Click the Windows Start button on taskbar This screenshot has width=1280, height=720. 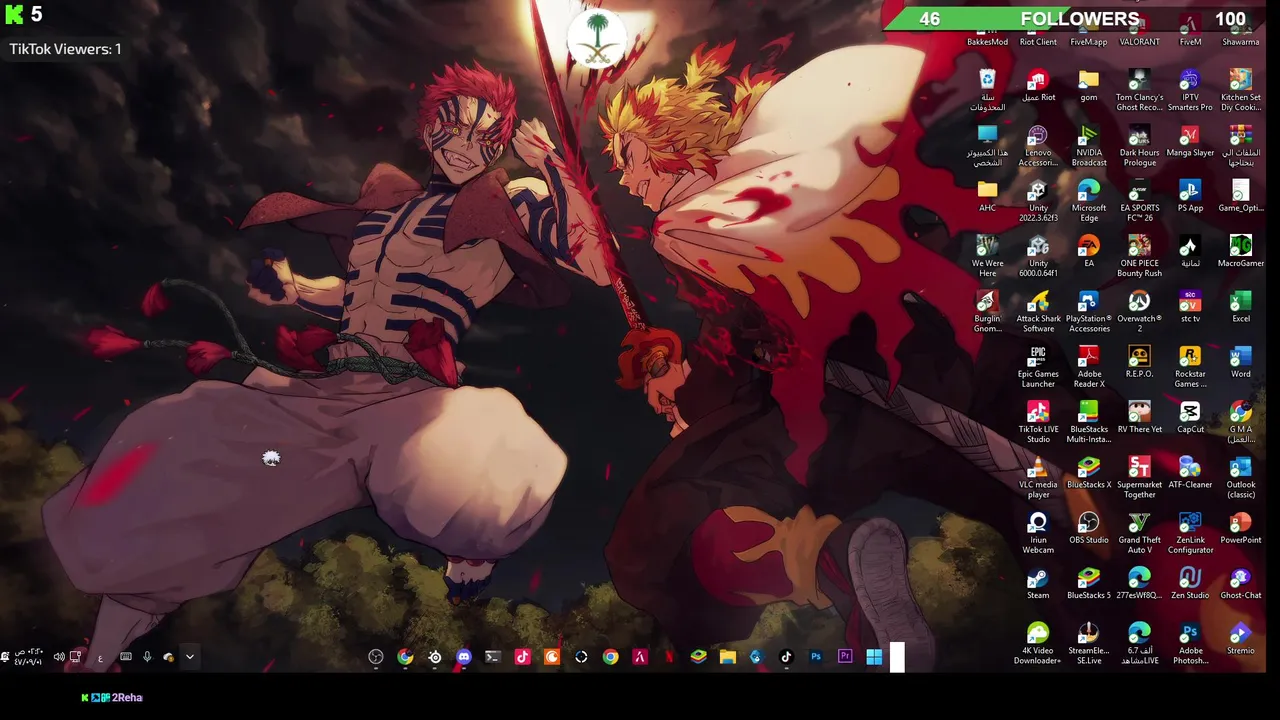click(x=874, y=657)
